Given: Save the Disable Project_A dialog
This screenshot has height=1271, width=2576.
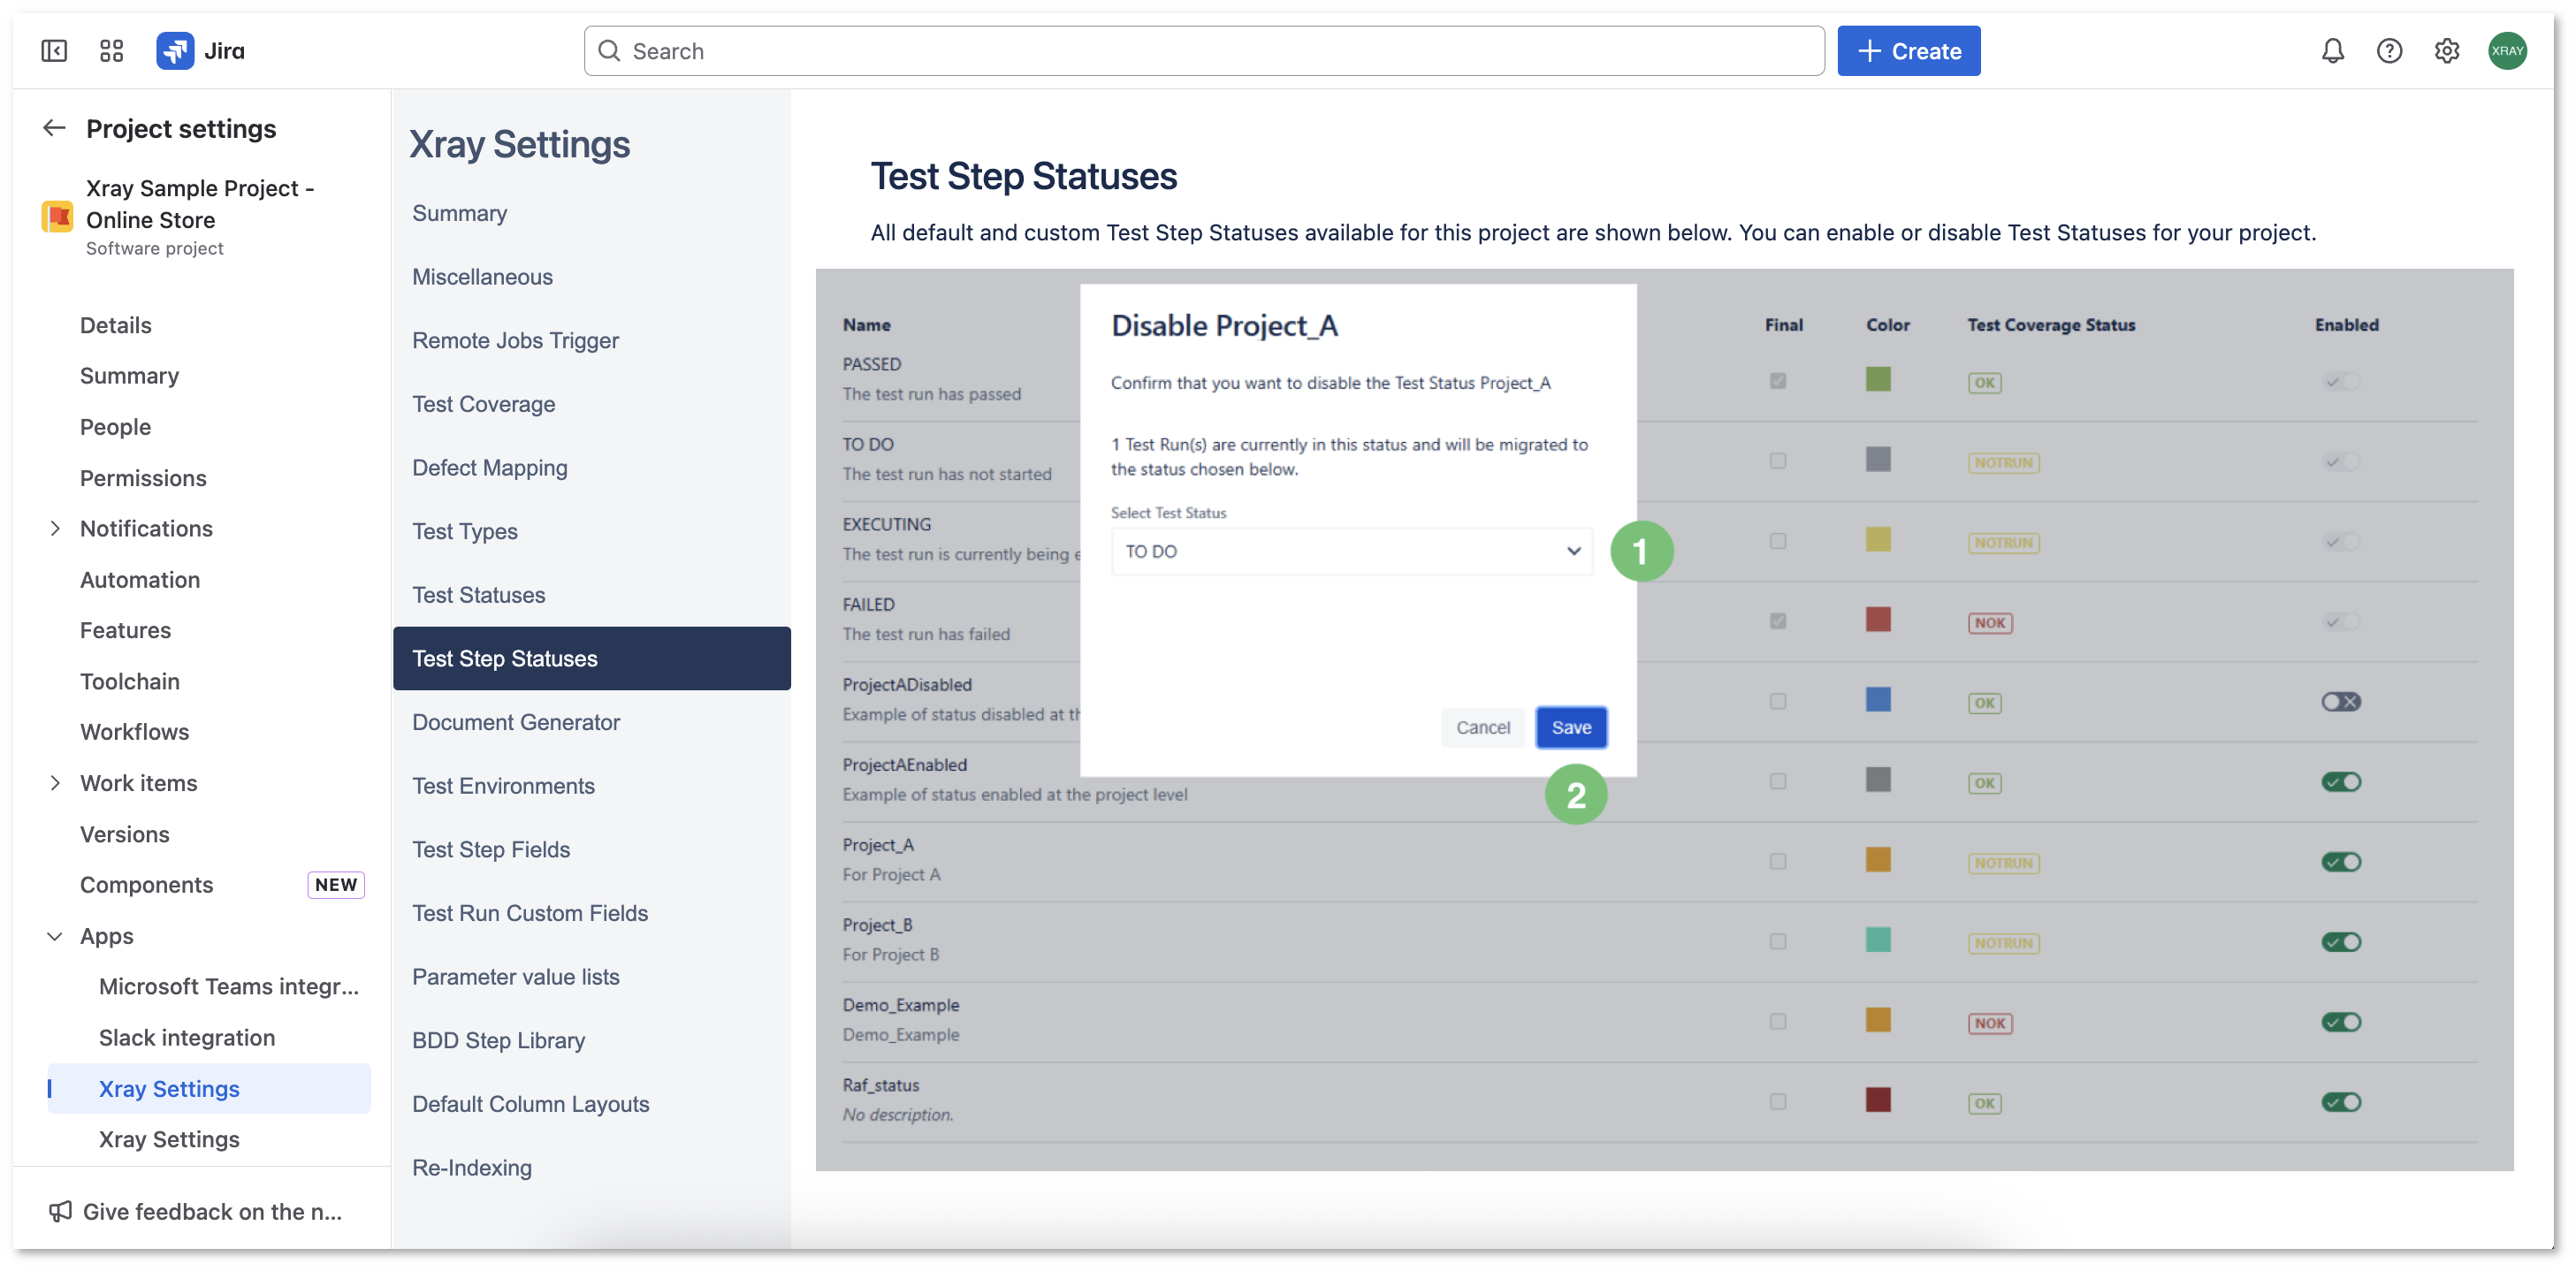Looking at the screenshot, I should point(1571,727).
